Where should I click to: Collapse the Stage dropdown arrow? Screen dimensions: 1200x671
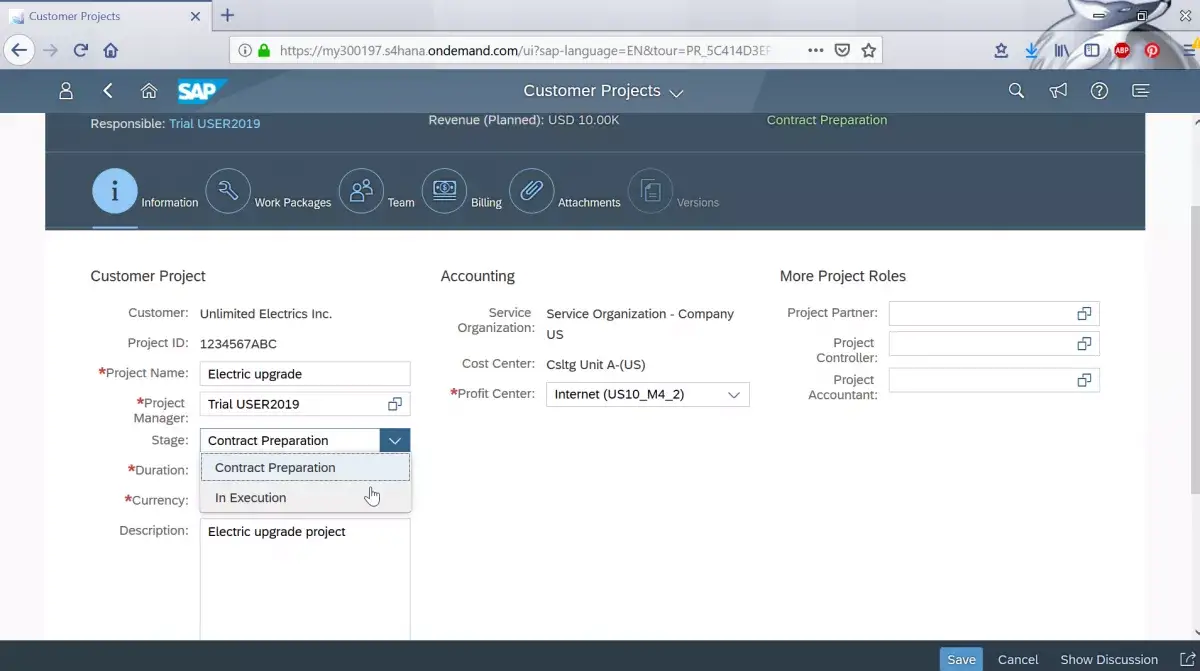pyautogui.click(x=395, y=440)
